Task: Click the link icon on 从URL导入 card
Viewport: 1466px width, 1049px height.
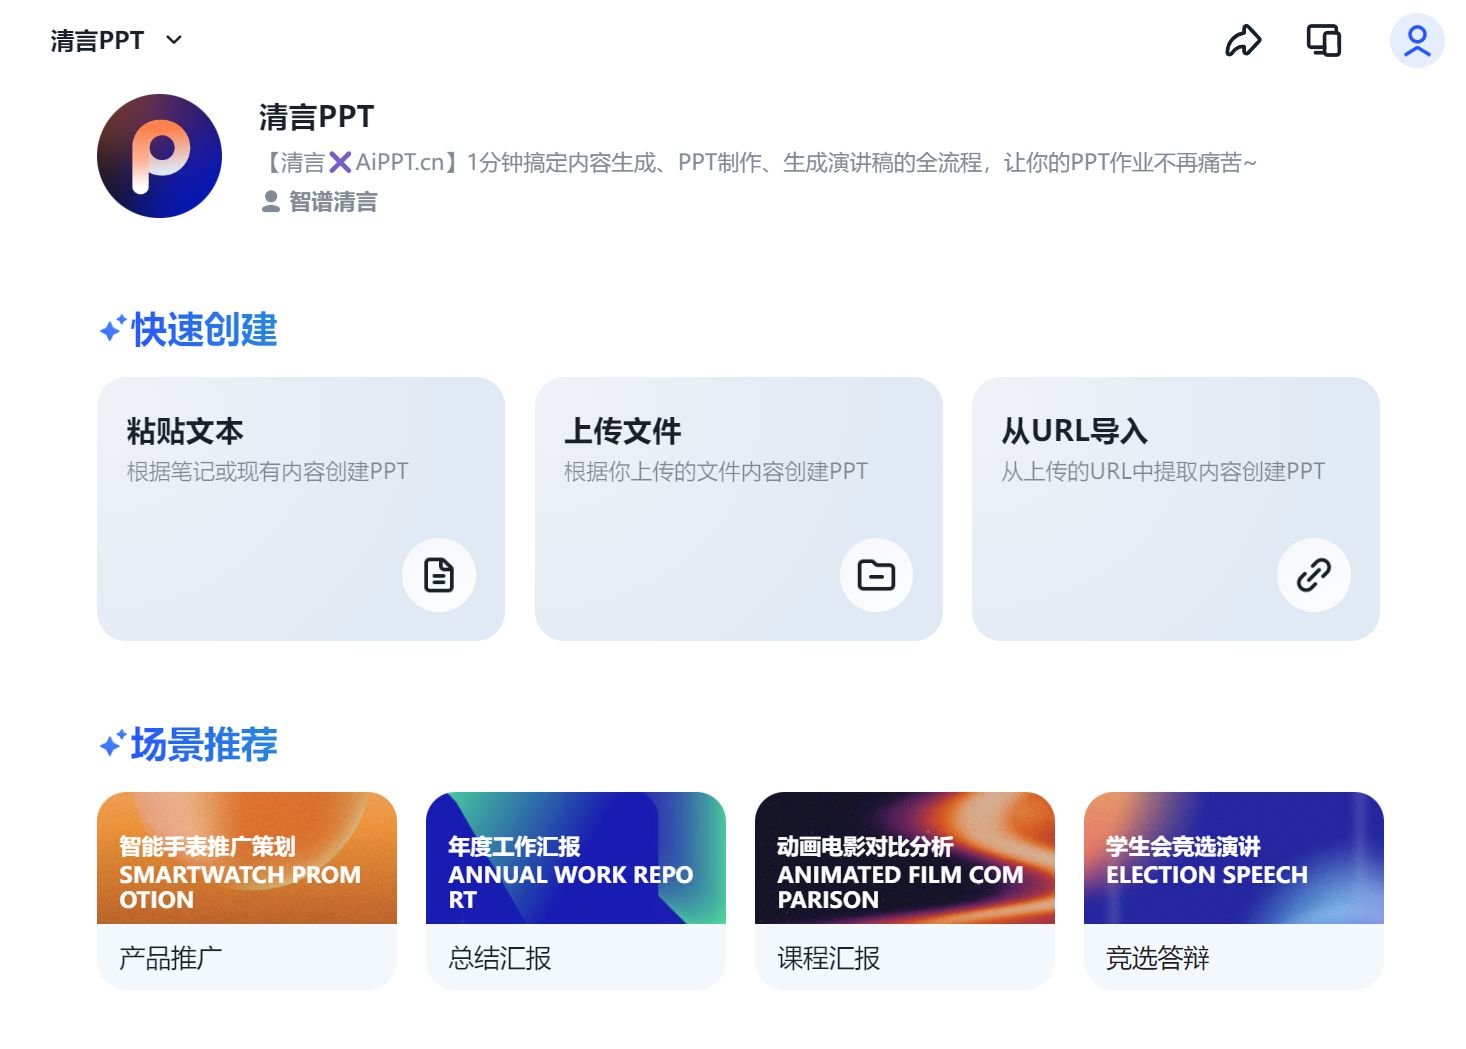Action: pos(1313,575)
